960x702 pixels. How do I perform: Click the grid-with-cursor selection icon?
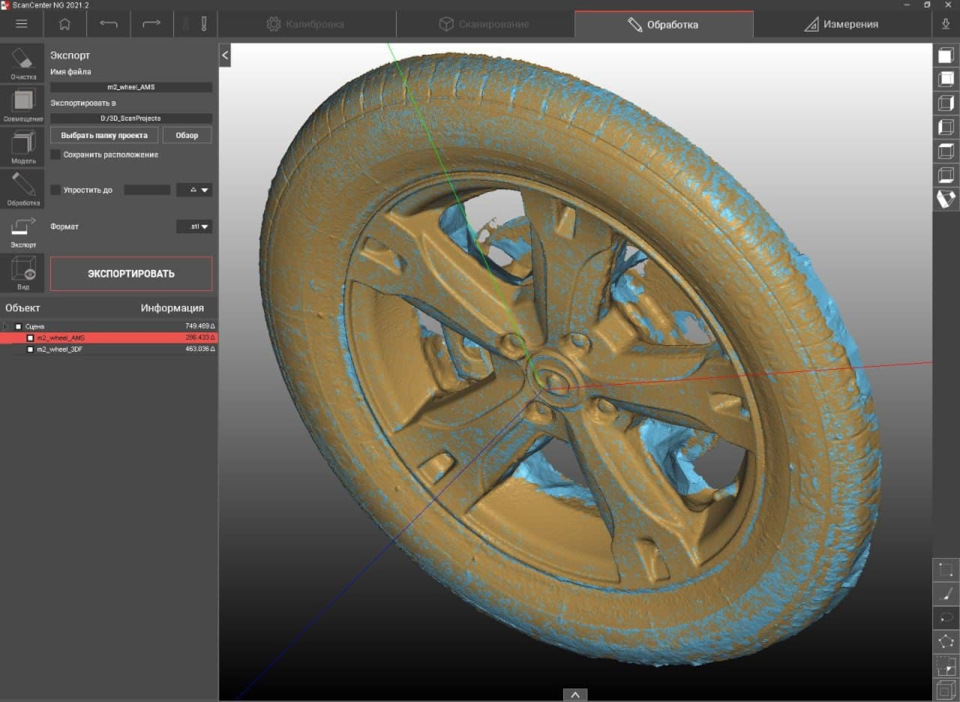point(945,666)
